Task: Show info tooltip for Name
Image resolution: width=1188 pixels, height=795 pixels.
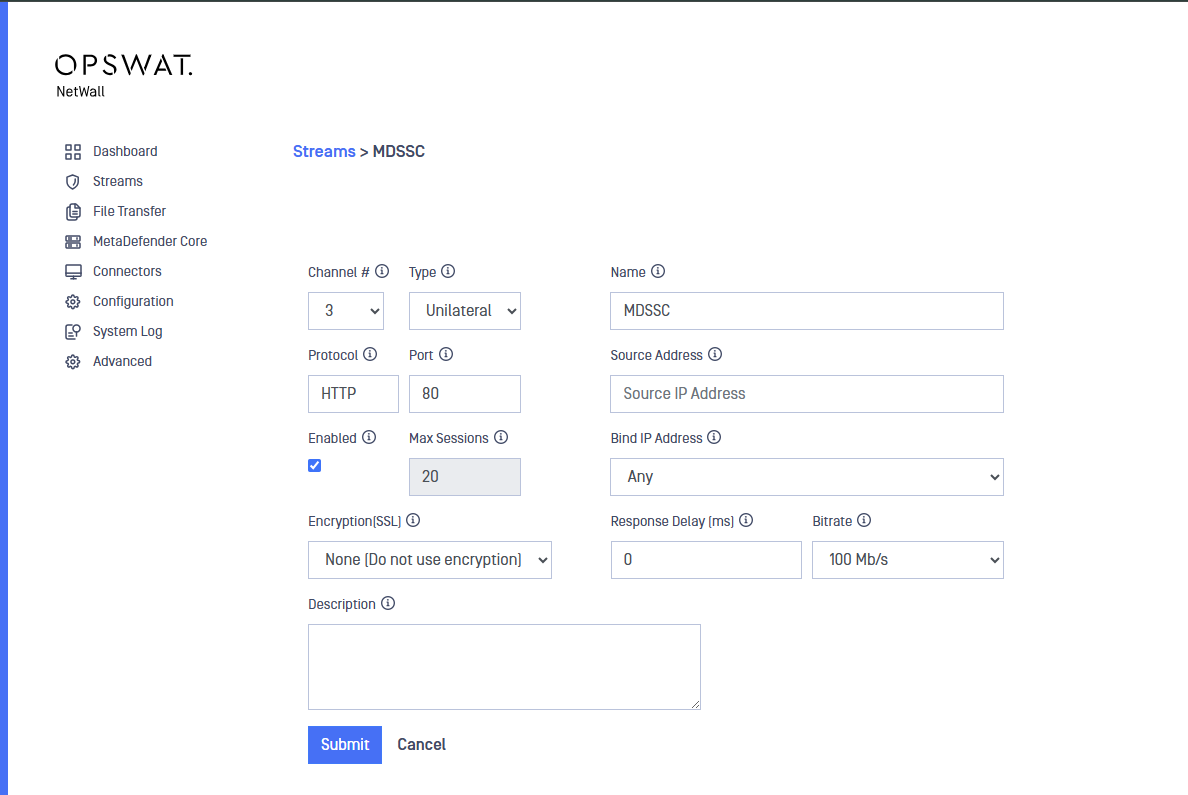Action: (658, 271)
